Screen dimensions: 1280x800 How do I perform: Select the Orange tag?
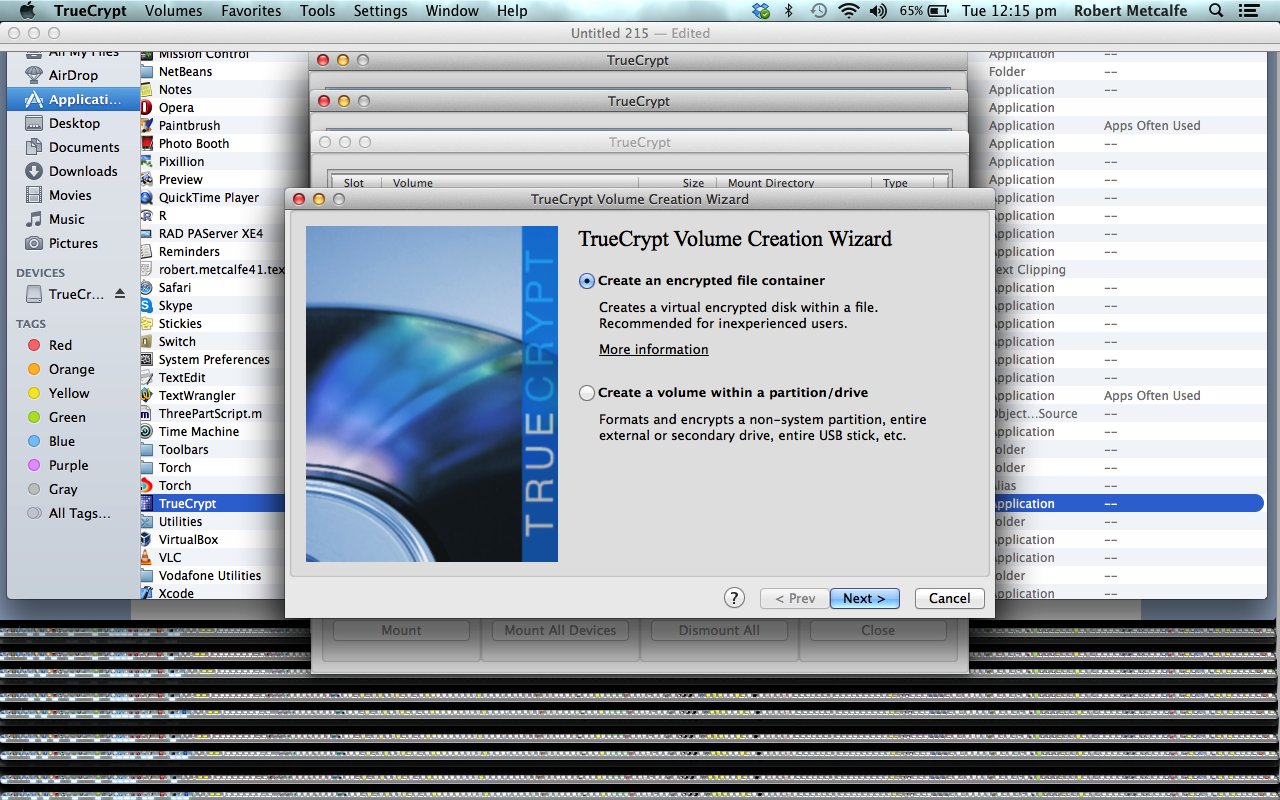click(71, 369)
